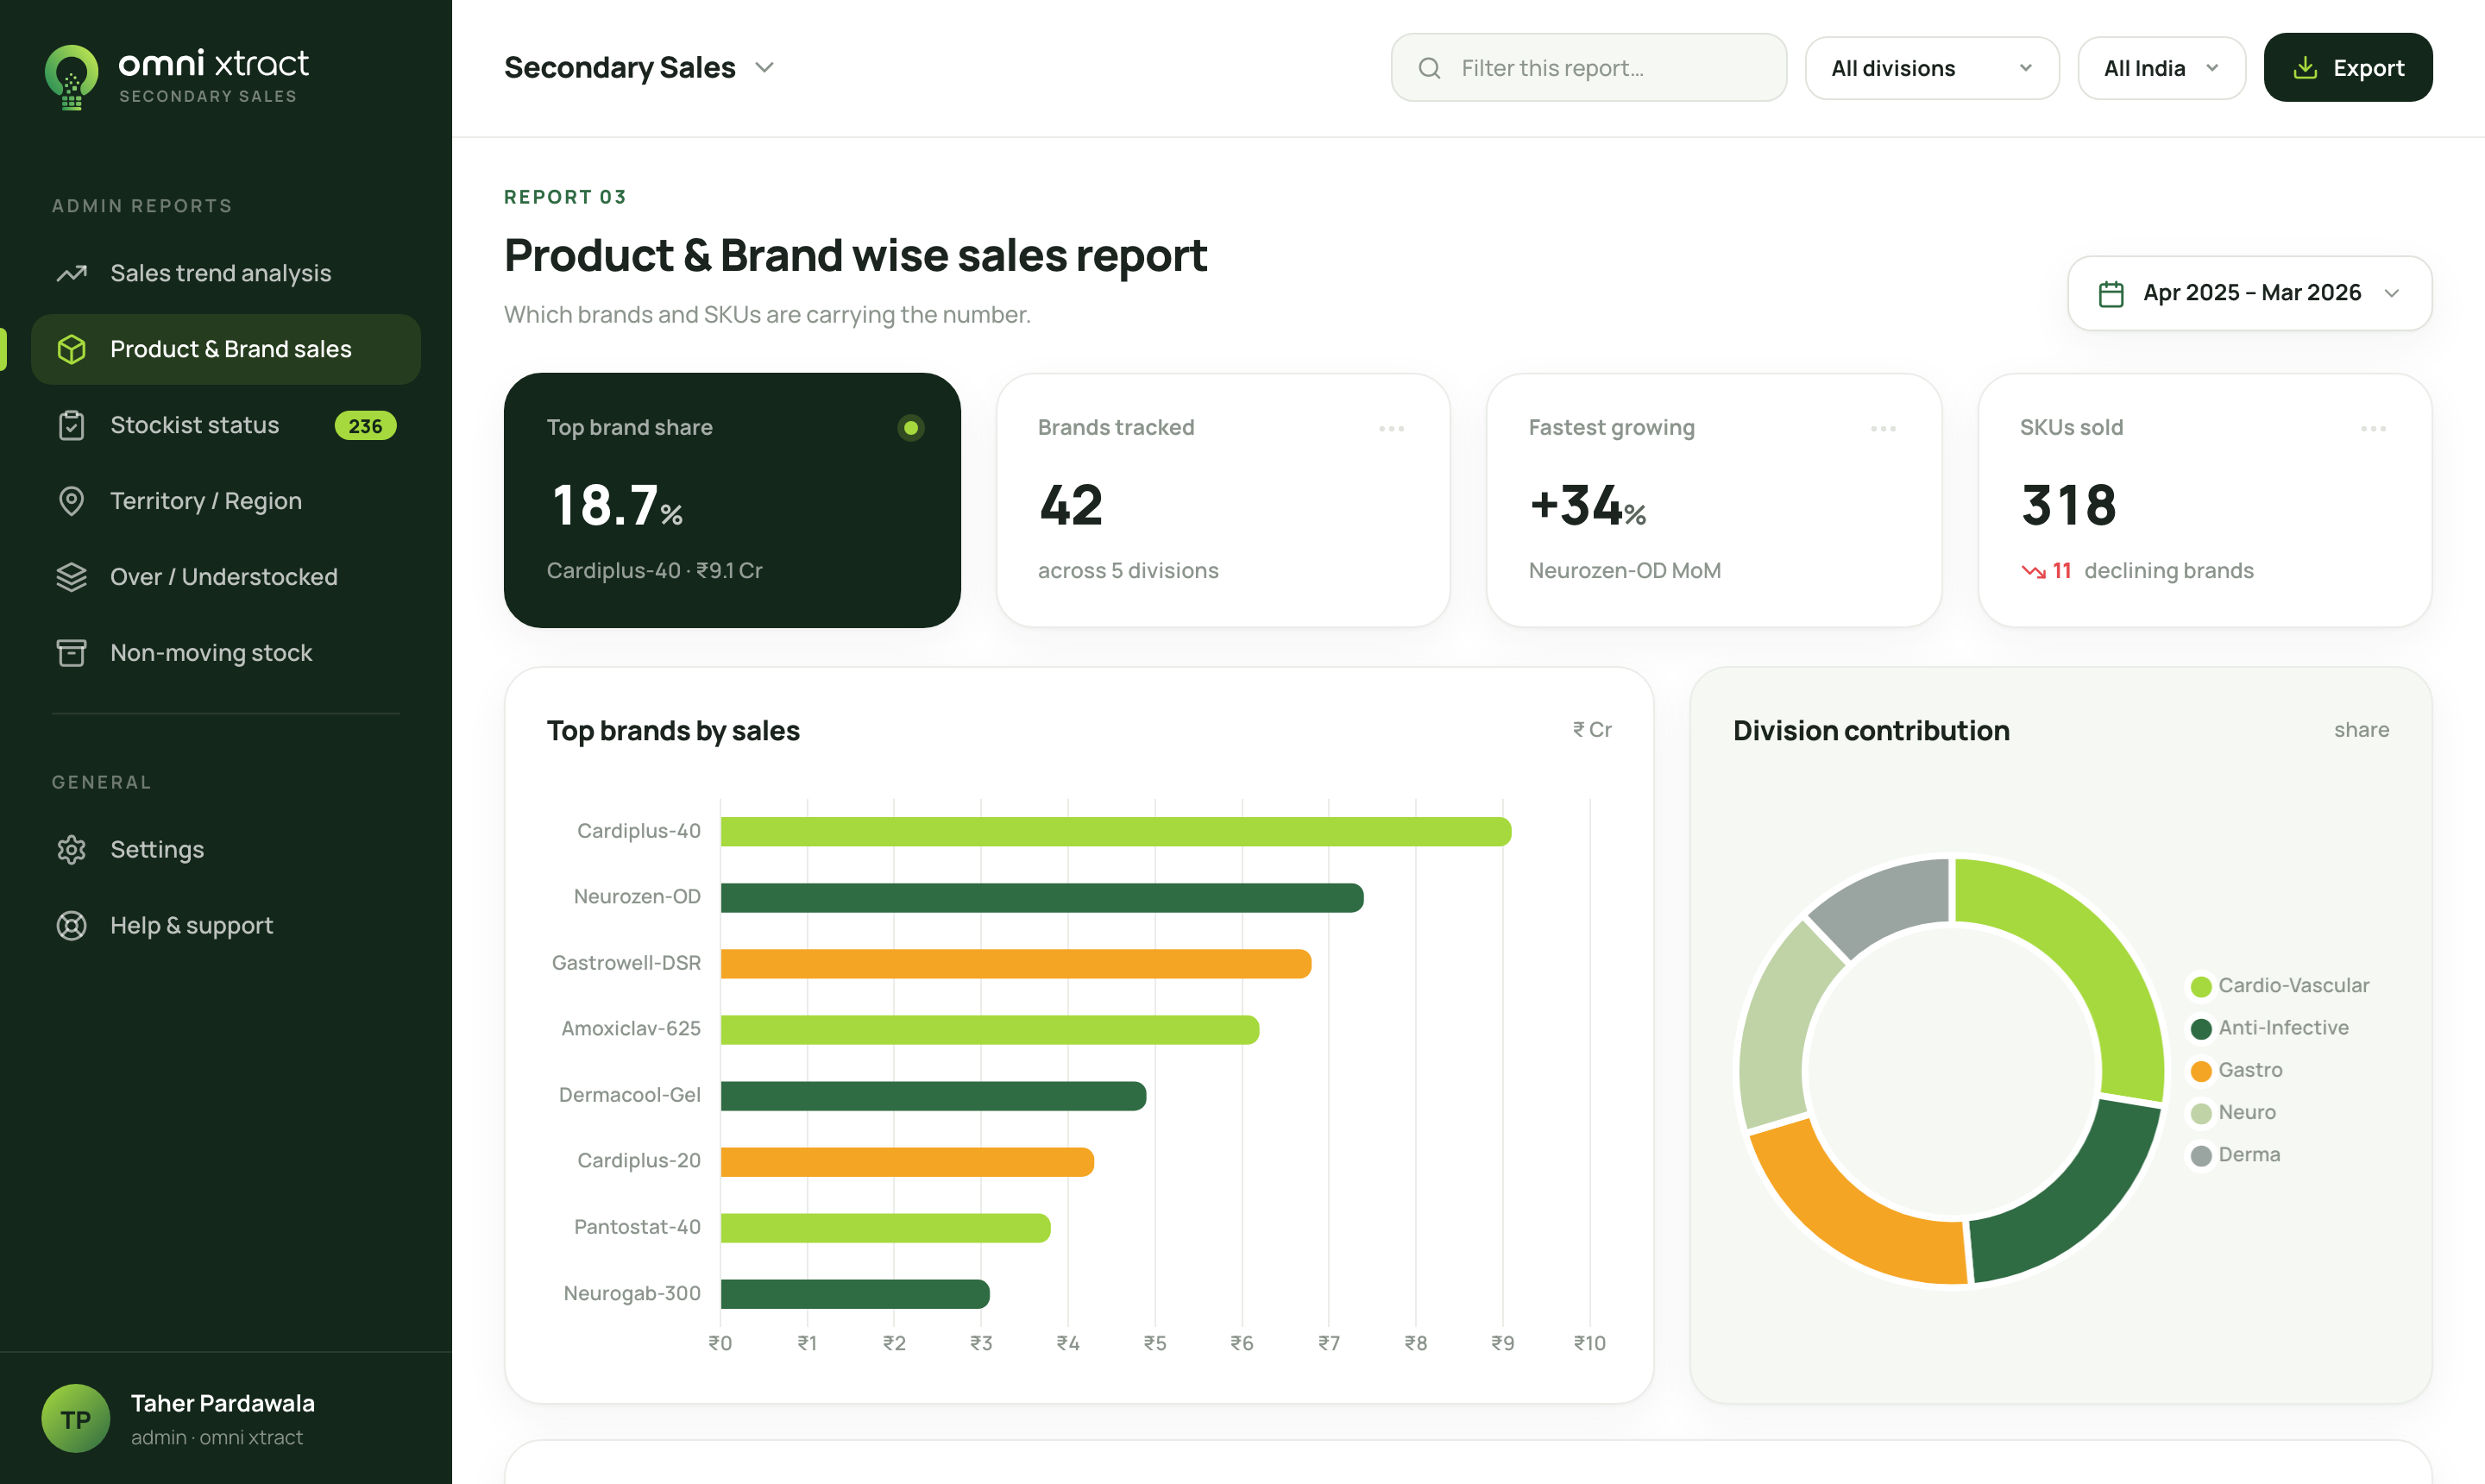
Task: Click the Territory / Region pin icon
Action: tap(72, 501)
